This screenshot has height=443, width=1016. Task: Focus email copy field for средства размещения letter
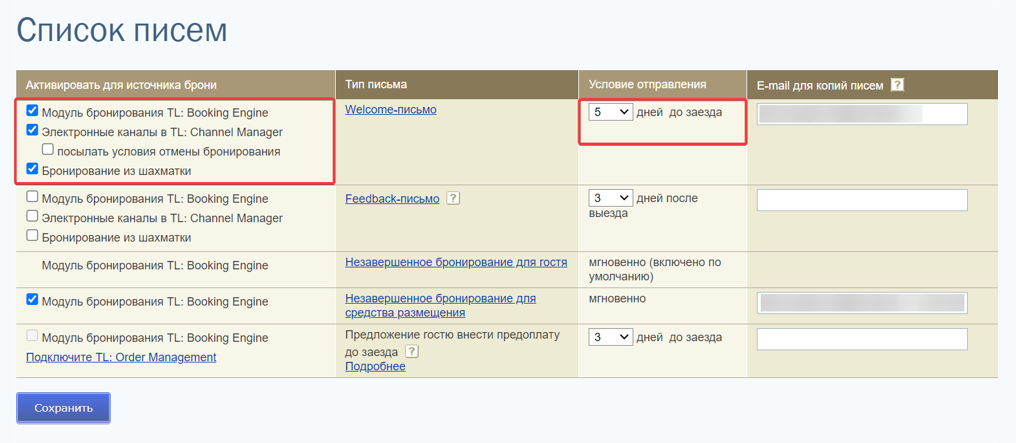(862, 303)
